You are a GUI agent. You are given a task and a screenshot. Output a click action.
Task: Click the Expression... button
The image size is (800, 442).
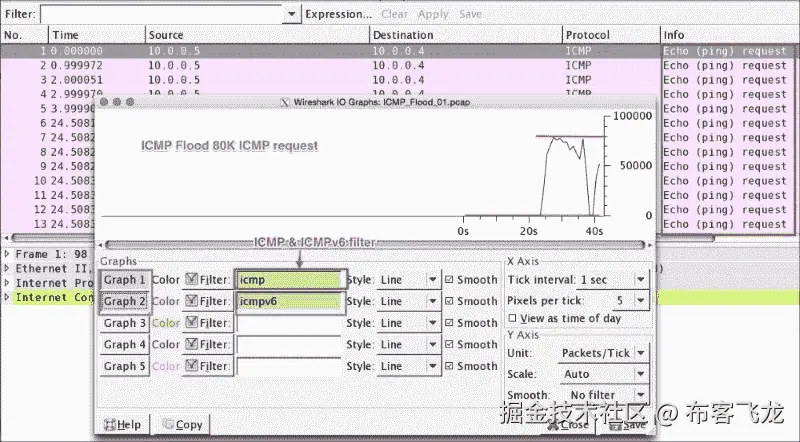point(339,14)
